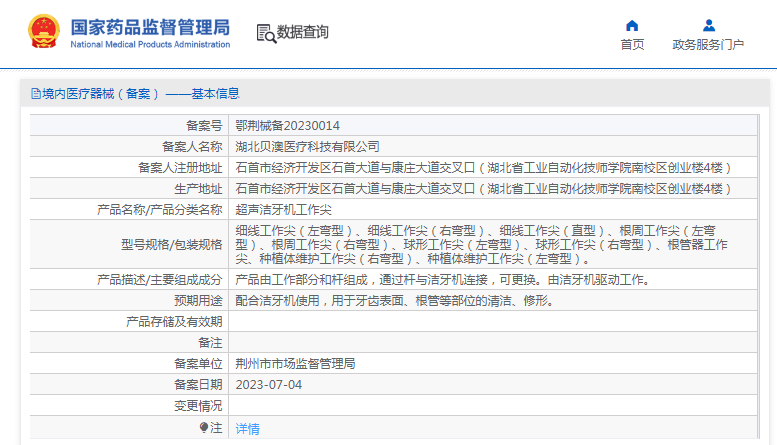Click the 备案日期 label
The image size is (777, 445).
(198, 385)
